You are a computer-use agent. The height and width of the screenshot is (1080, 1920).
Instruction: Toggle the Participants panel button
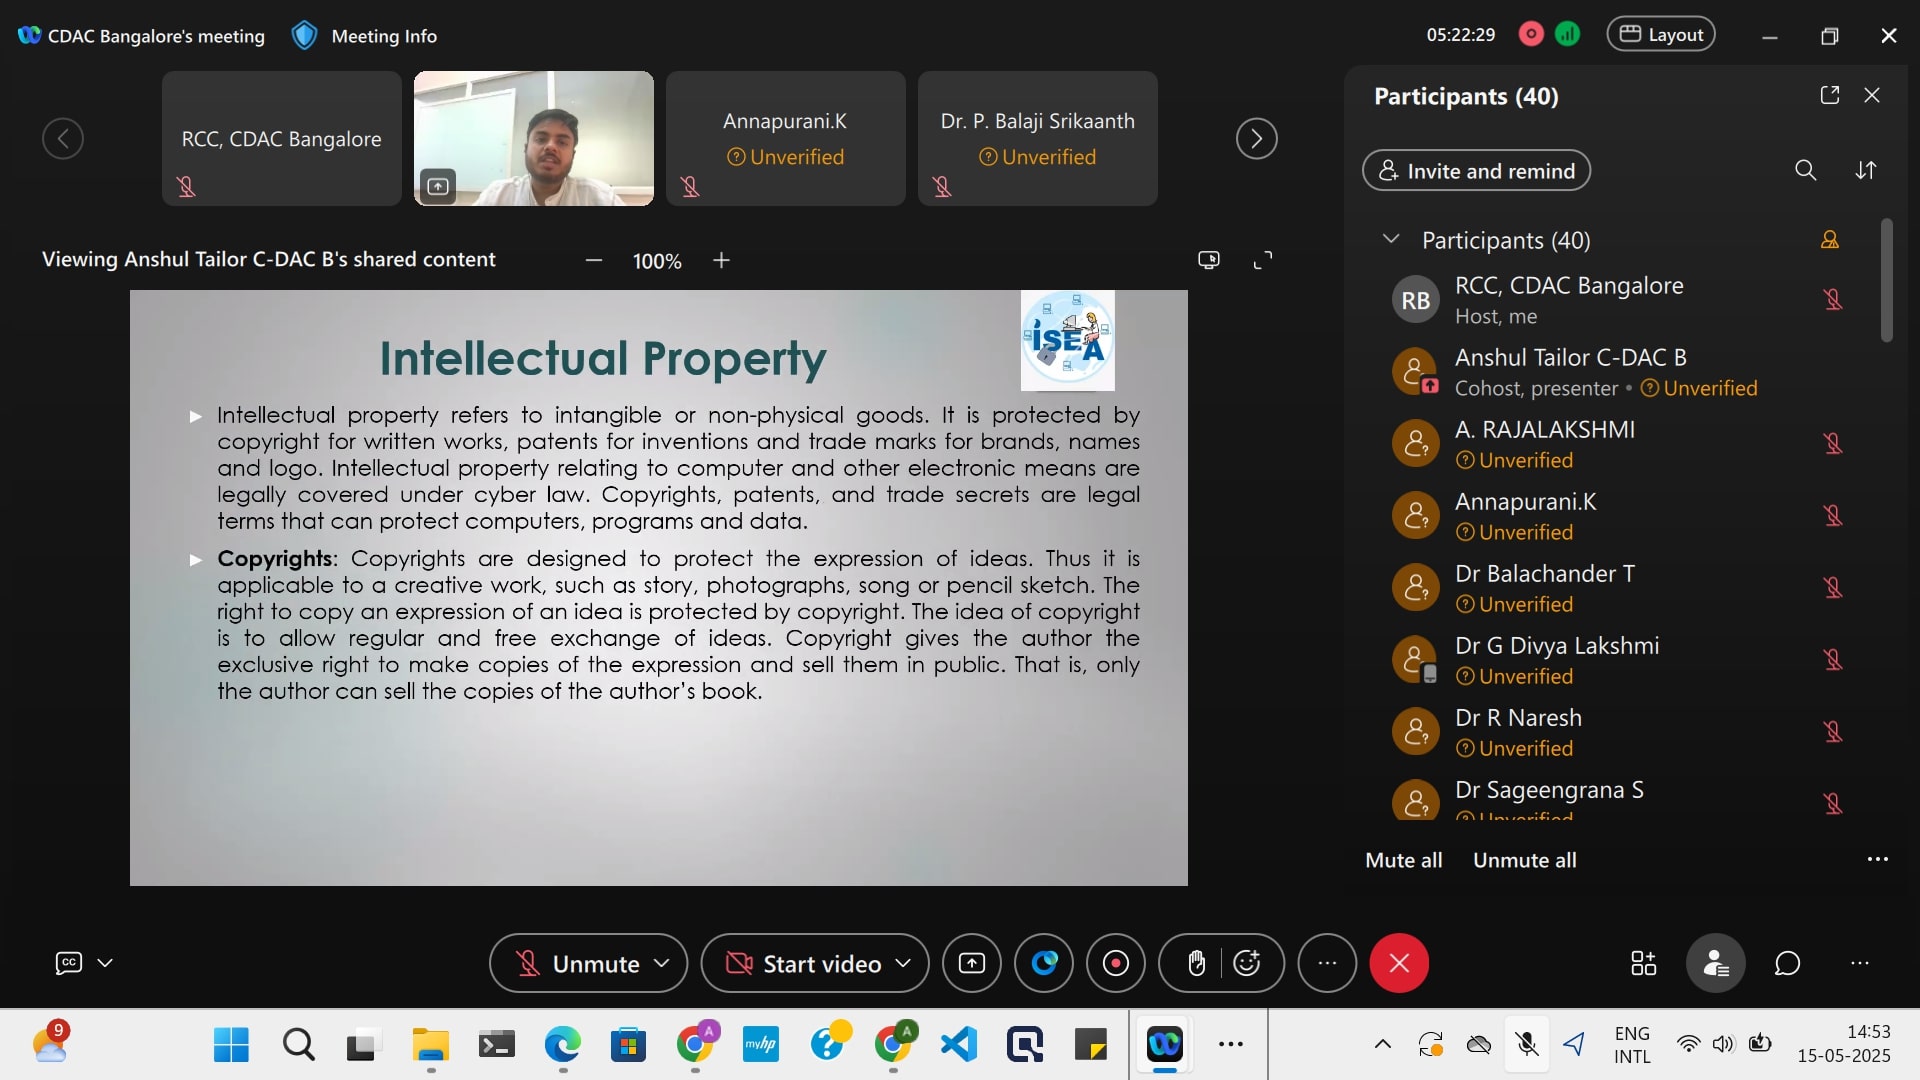coord(1715,963)
